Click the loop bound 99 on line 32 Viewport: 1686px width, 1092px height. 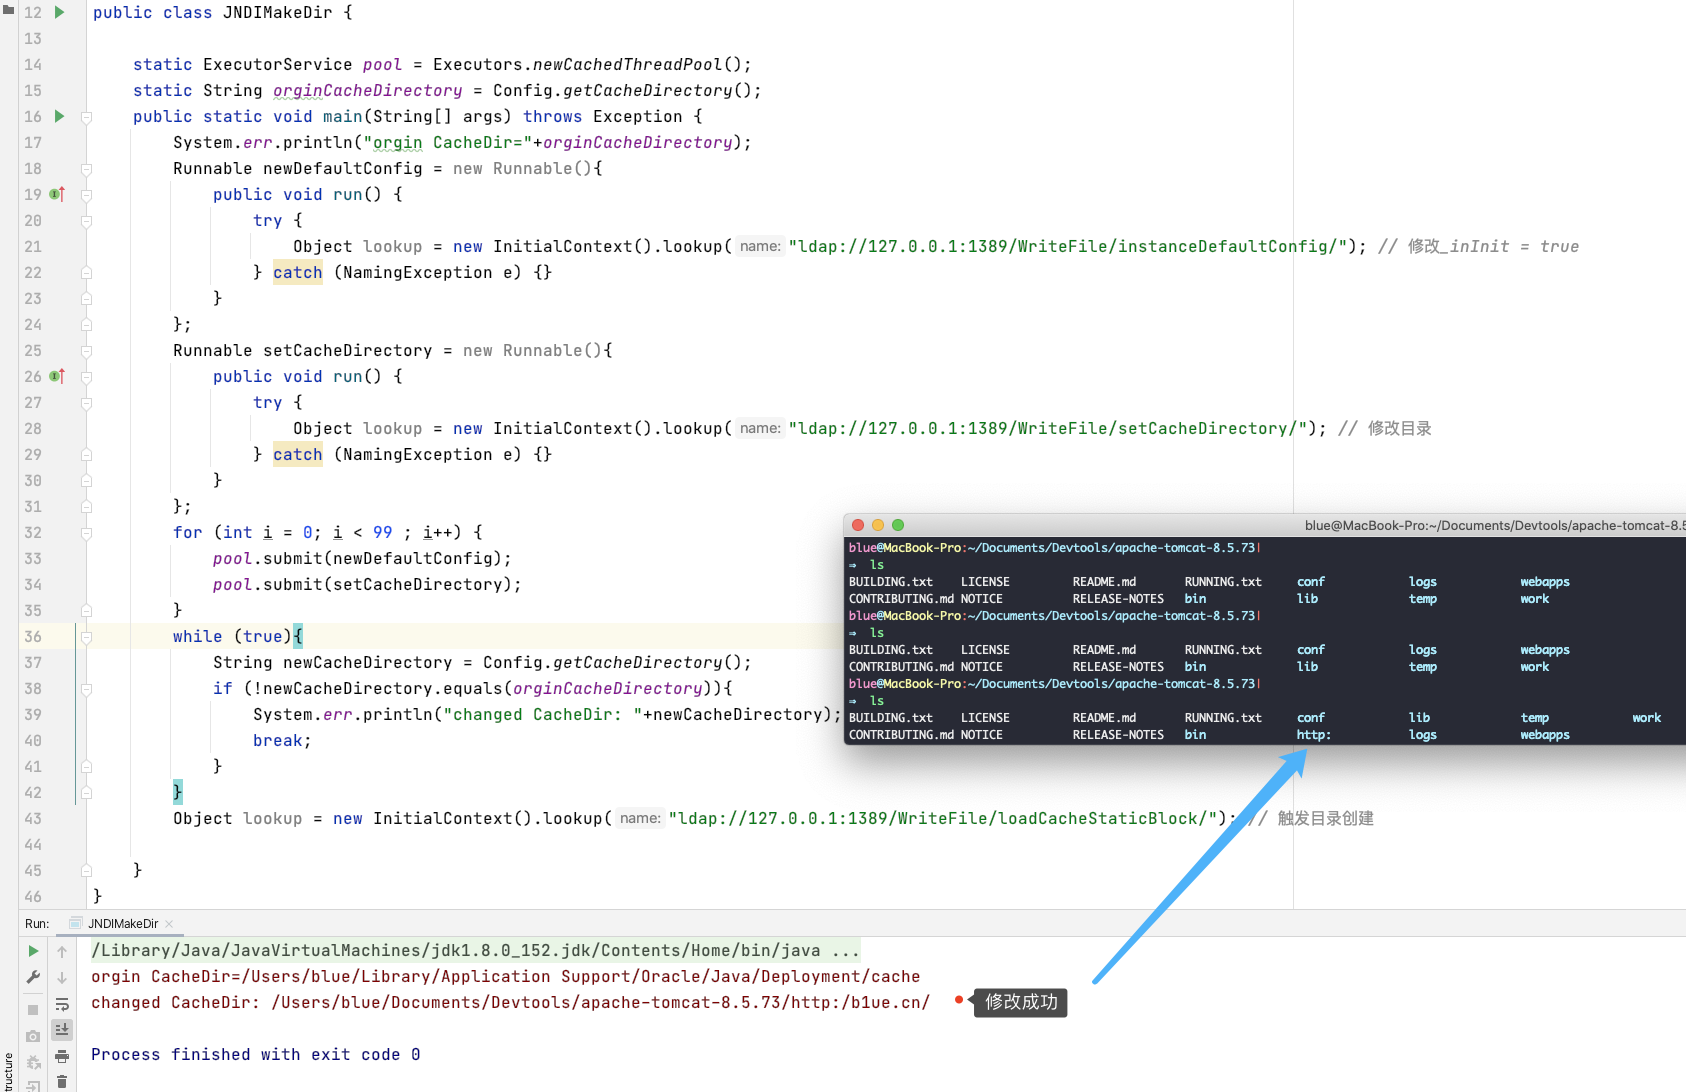tap(383, 532)
